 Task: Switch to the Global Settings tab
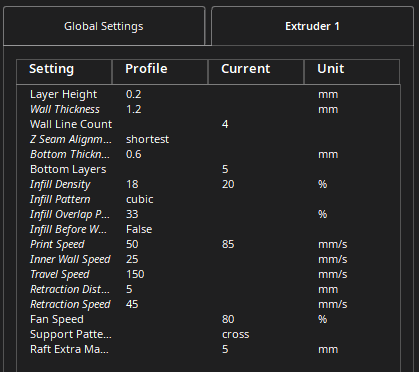pos(104,26)
